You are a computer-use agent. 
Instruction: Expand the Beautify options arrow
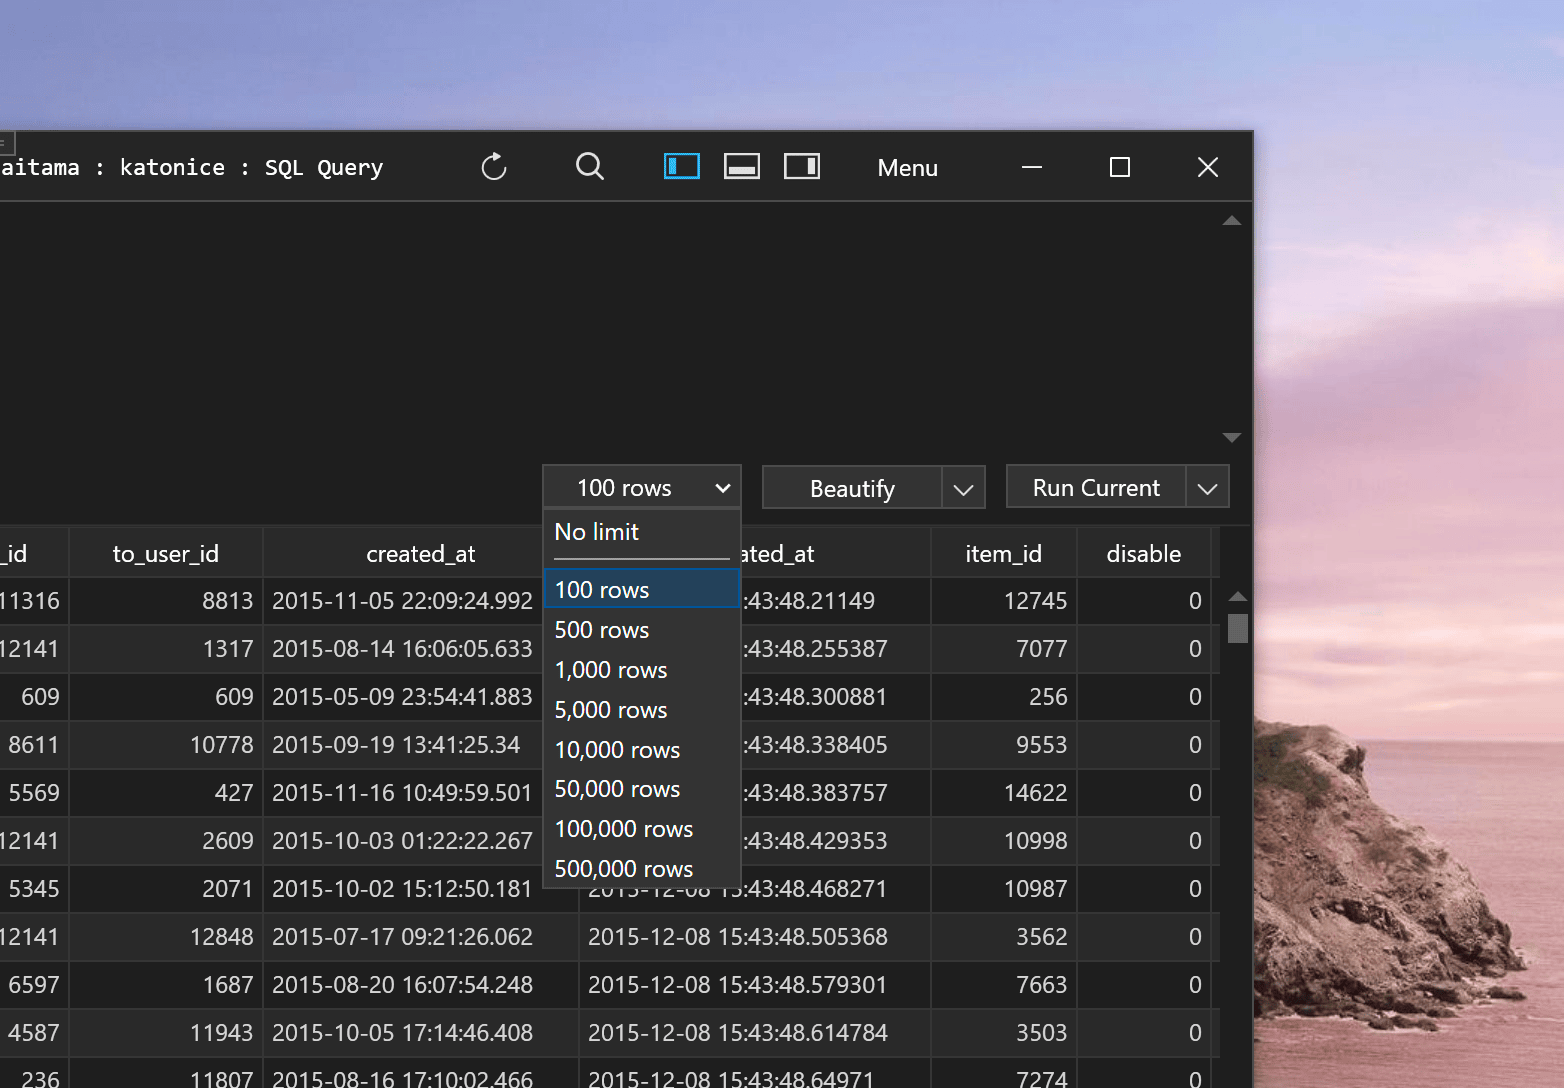tap(963, 488)
